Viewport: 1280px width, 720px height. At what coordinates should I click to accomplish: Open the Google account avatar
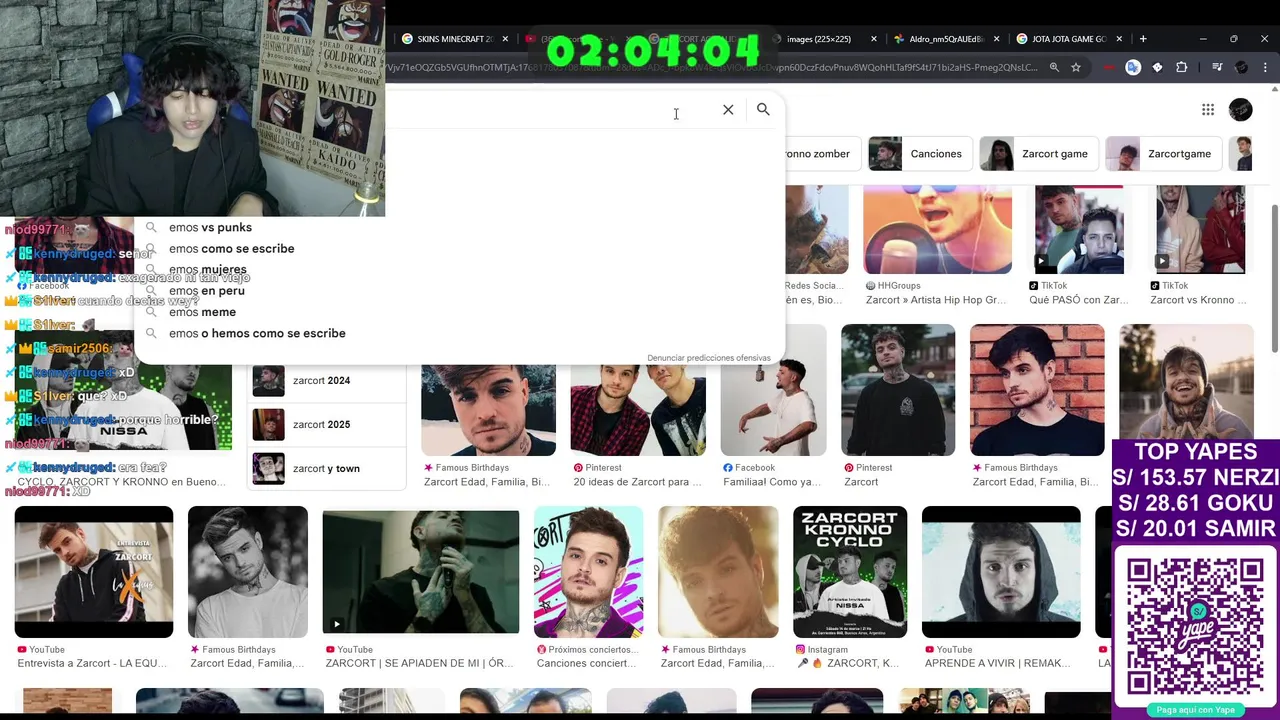1240,110
